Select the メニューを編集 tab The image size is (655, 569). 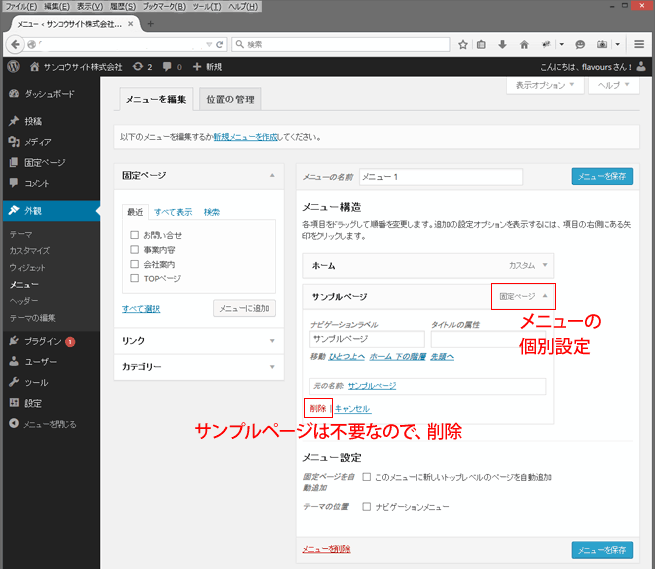coord(156,99)
